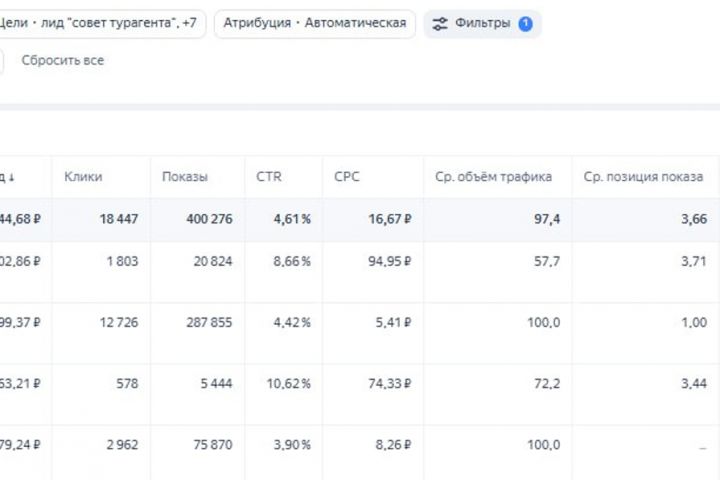
Task: Sort by Ср. объём трафика header
Action: pos(493,177)
